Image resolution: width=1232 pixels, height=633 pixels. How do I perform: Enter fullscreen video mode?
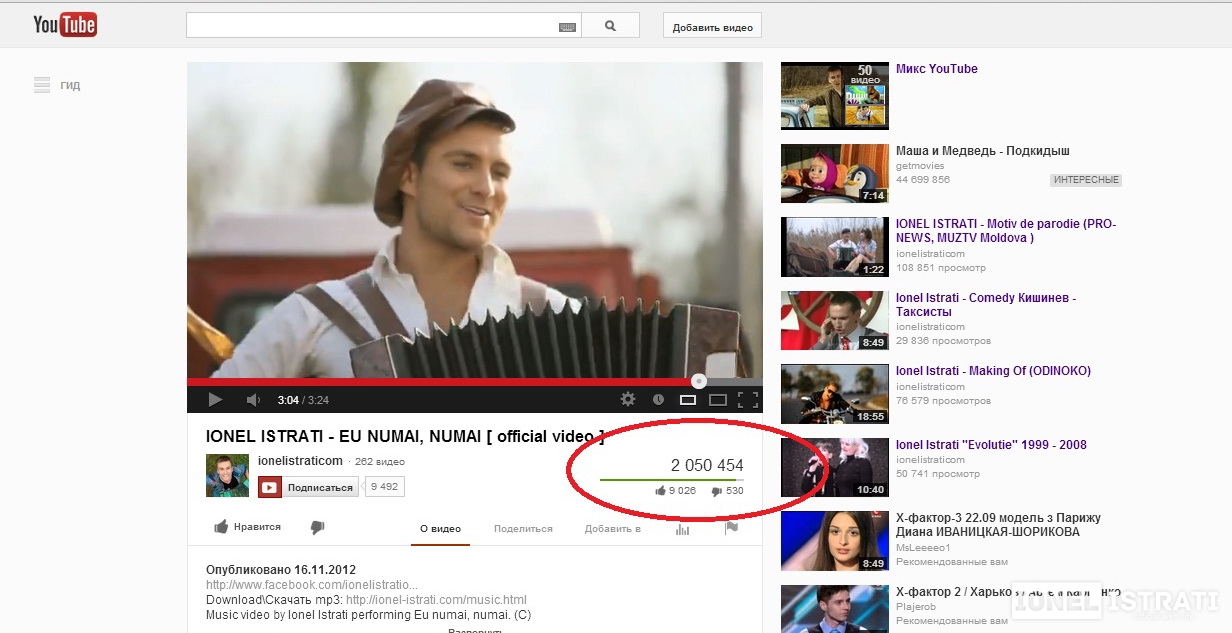point(747,400)
